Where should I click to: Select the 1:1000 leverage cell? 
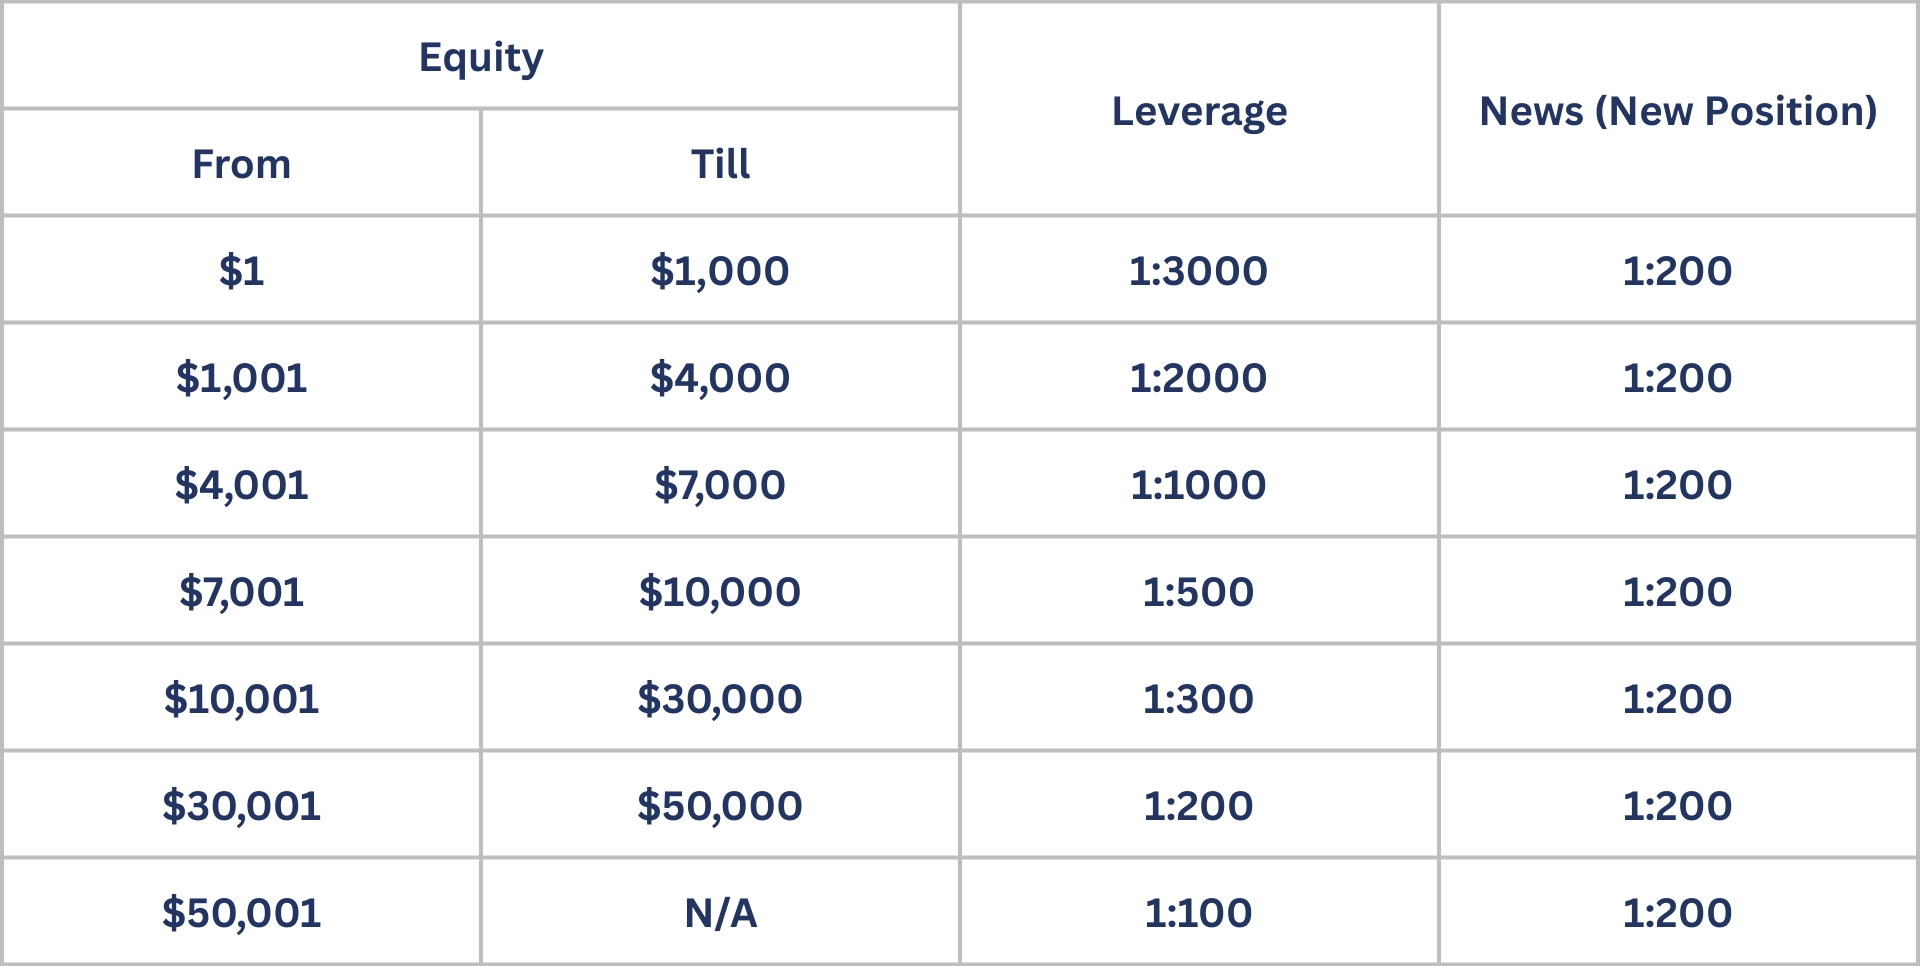1198,485
